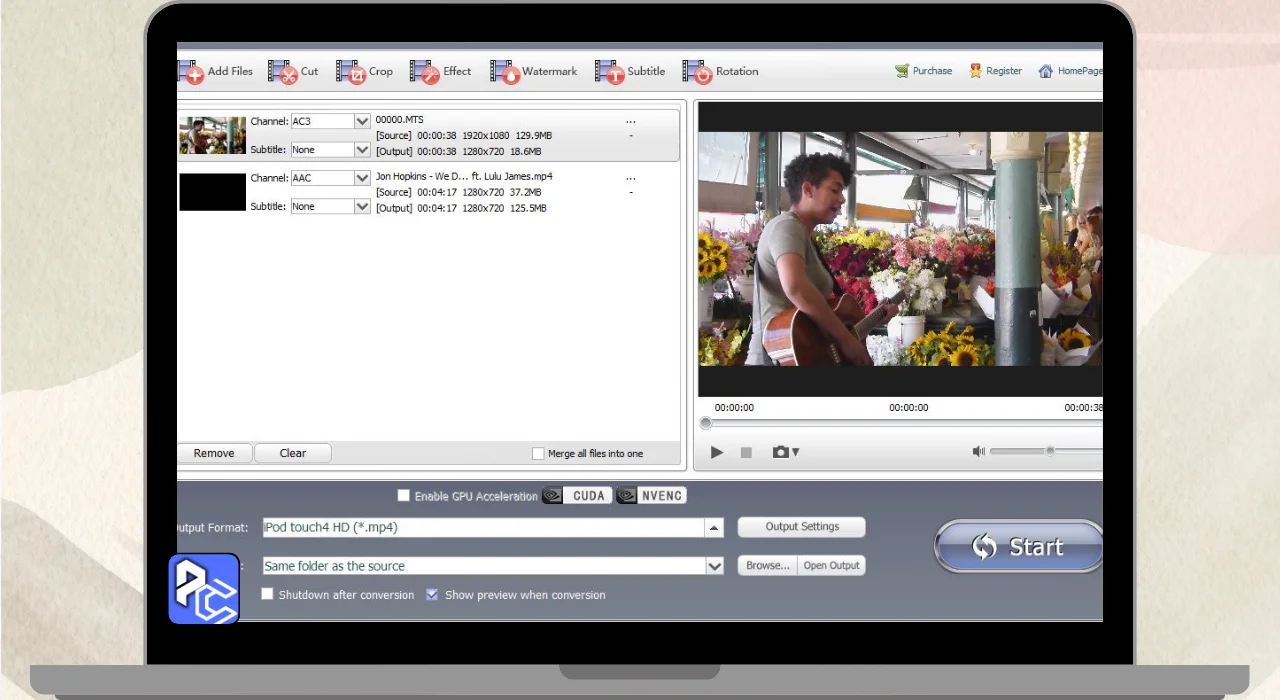Adjust the volume slider
Screen dimensions: 1280x700
coord(1050,451)
